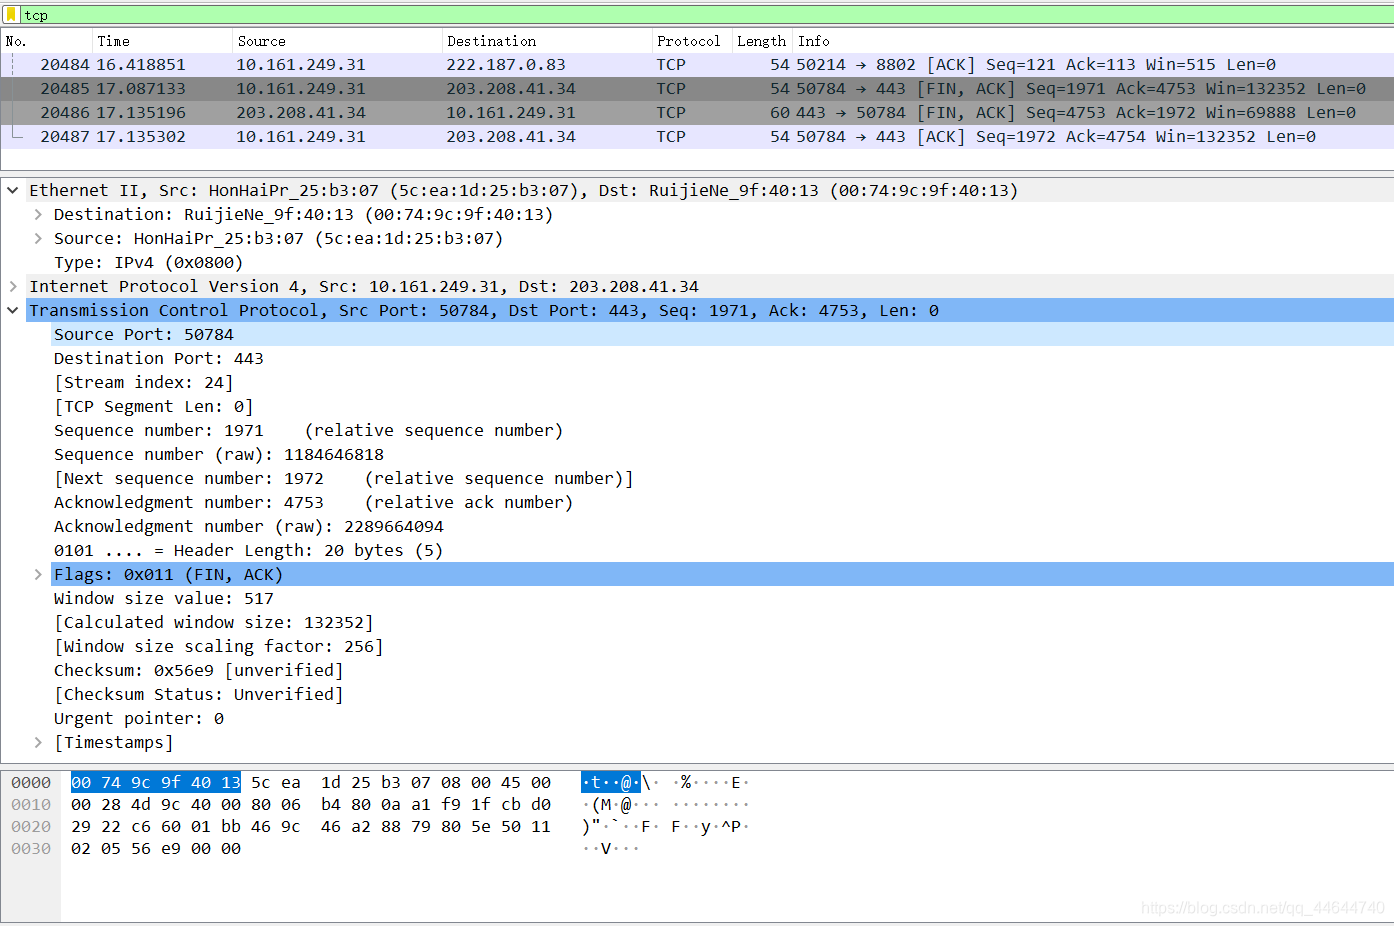Click hex bytes '02 05 56 e9 00 00'
Screen dimensions: 1394x926
point(156,848)
